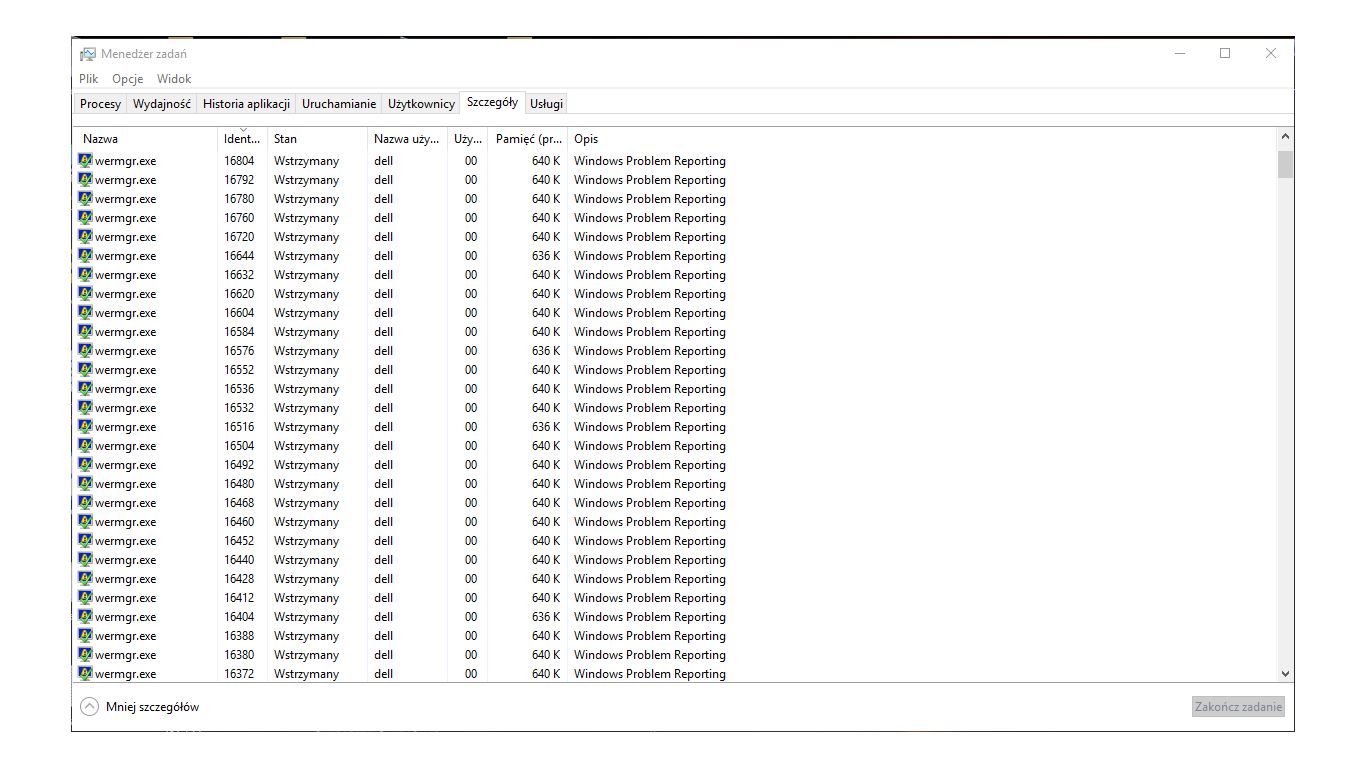This screenshot has height=768, width=1366.
Task: Click the Task Manager title bar icon
Action: 88,54
